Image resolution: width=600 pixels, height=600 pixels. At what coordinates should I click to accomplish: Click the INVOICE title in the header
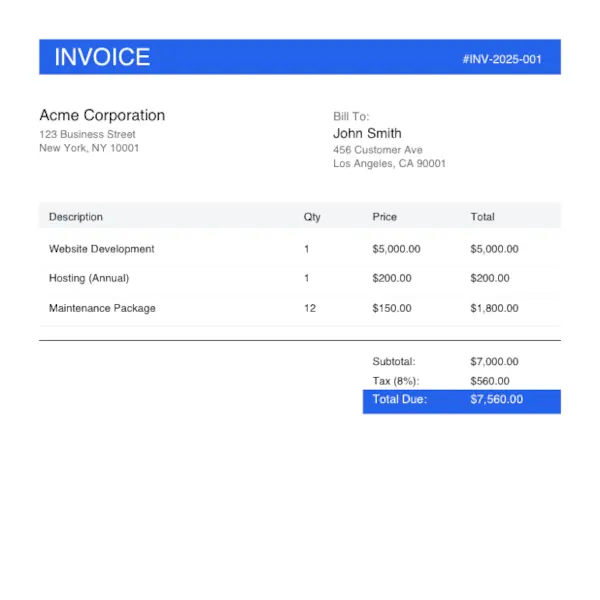[102, 57]
